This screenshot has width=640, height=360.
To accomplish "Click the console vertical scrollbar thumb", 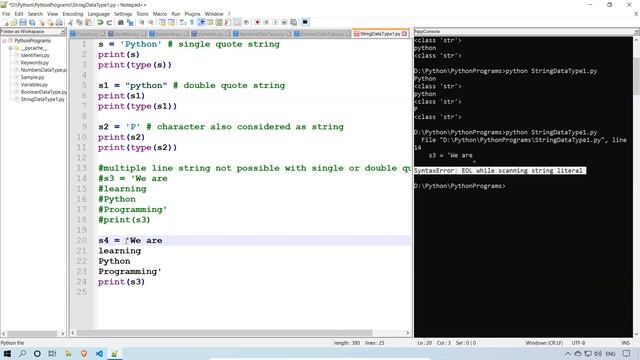I will tap(636, 76).
